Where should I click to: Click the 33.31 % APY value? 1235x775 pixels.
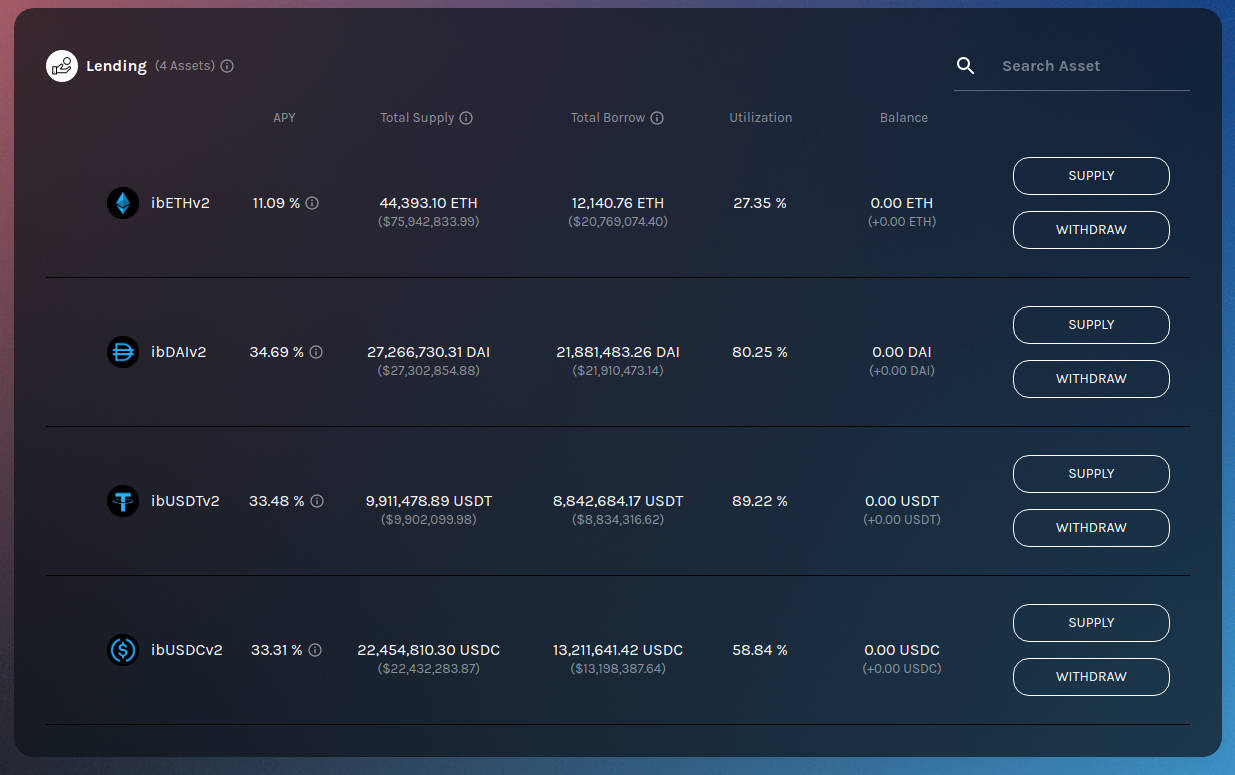(277, 650)
